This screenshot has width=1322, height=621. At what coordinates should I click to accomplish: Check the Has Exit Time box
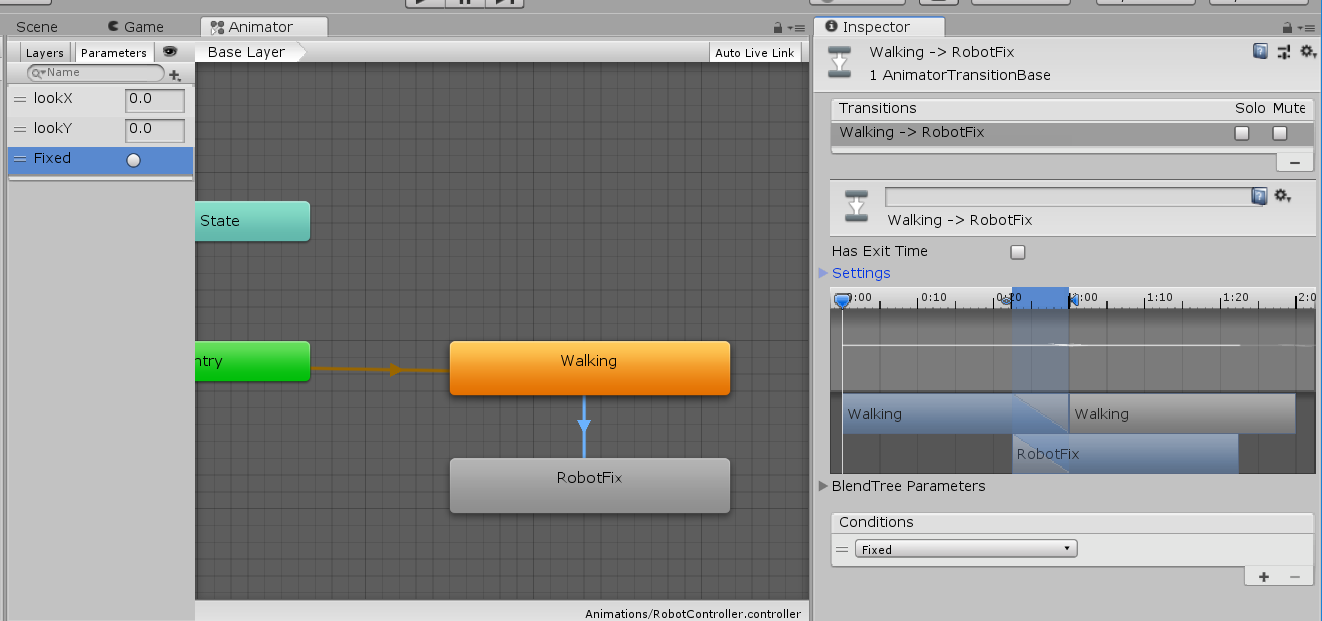pyautogui.click(x=1018, y=252)
